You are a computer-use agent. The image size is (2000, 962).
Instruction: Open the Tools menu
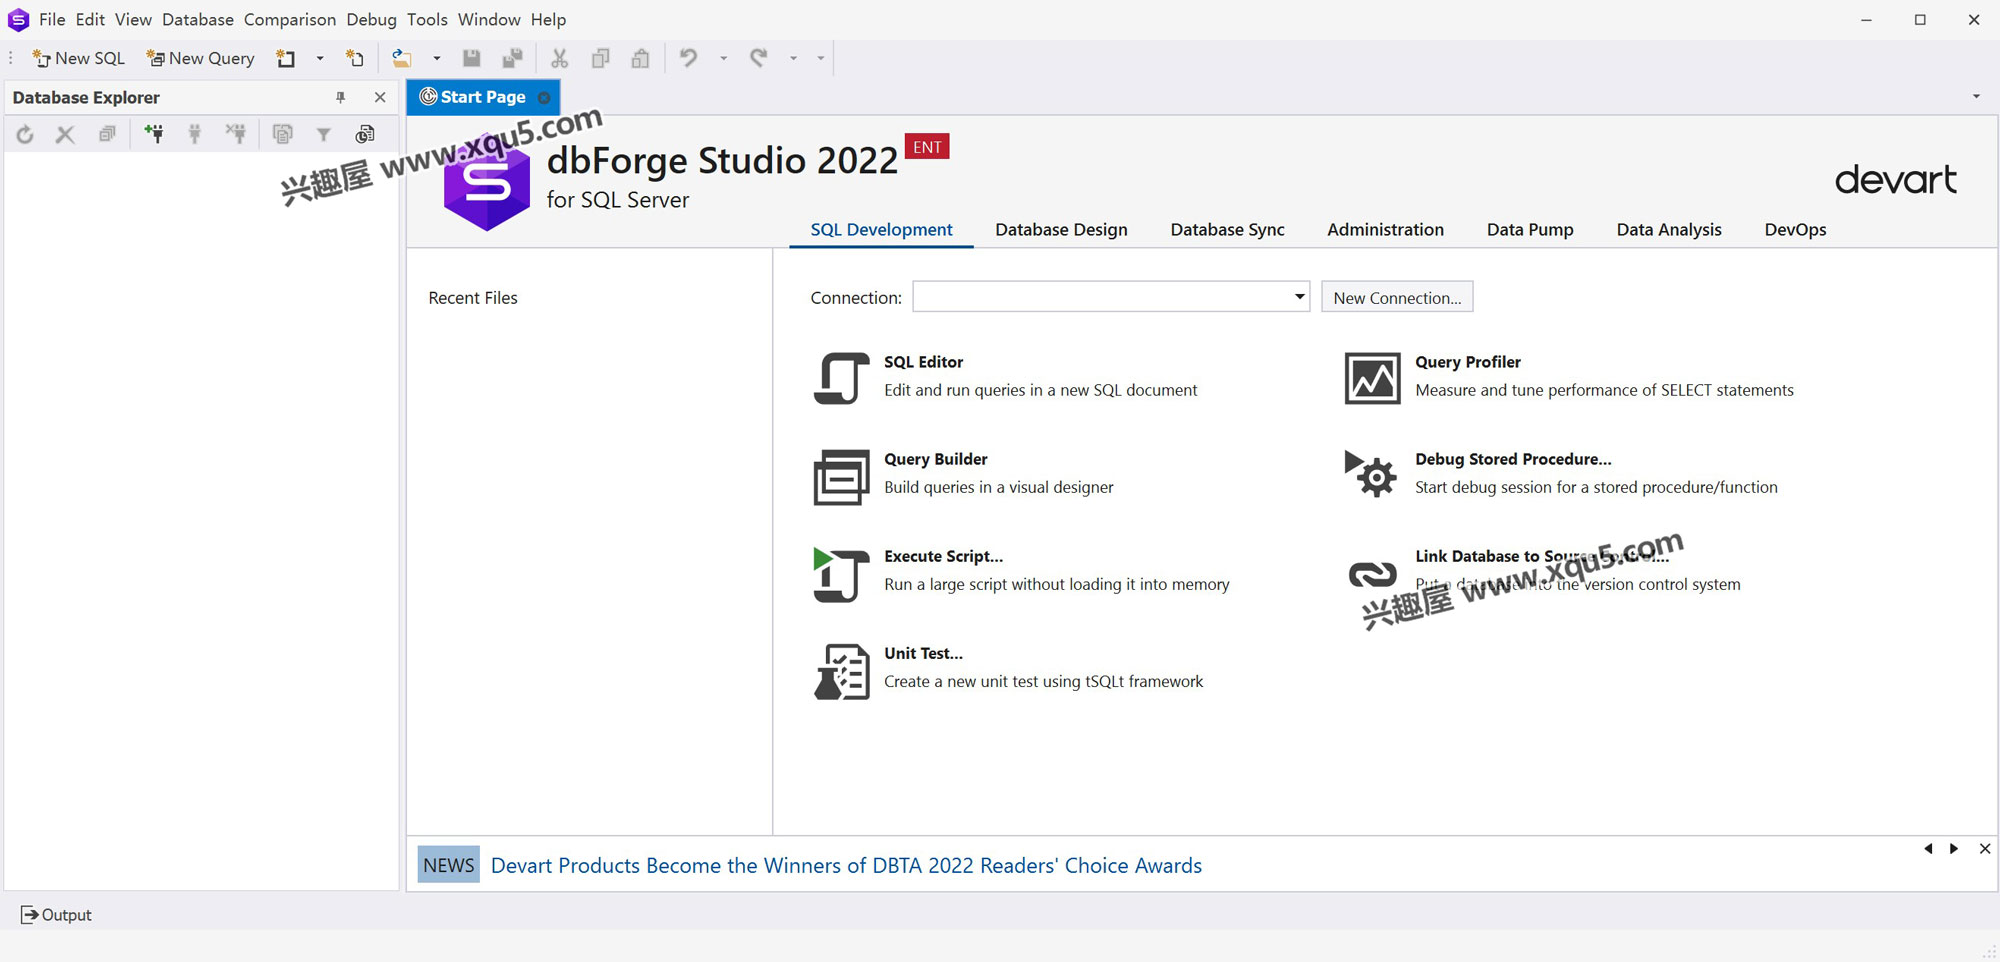click(x=427, y=19)
